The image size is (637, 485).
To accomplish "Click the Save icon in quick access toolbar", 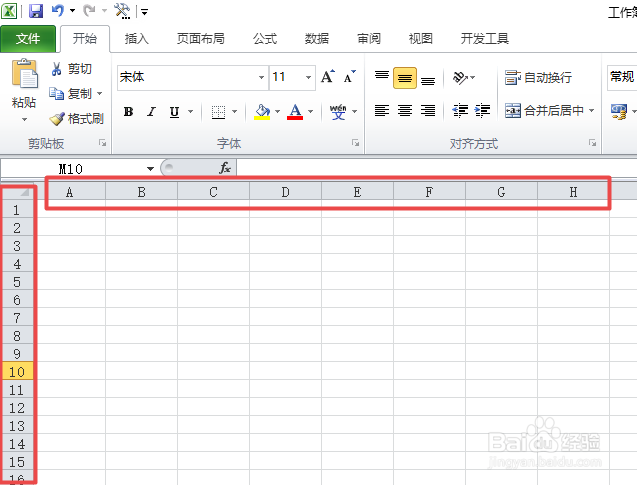I will pos(36,11).
